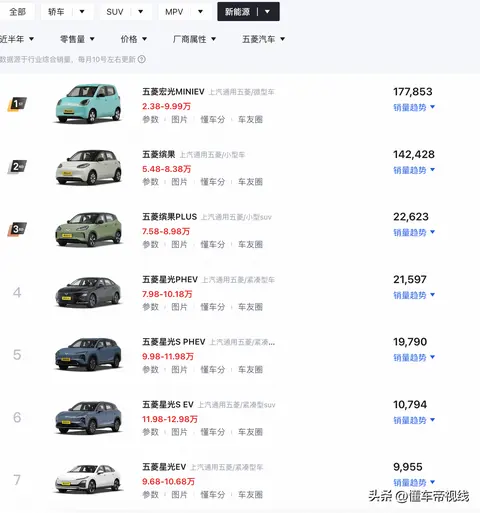Open 参数 for 五菱星光EV
Image resolution: width=480 pixels, height=513 pixels.
click(151, 495)
